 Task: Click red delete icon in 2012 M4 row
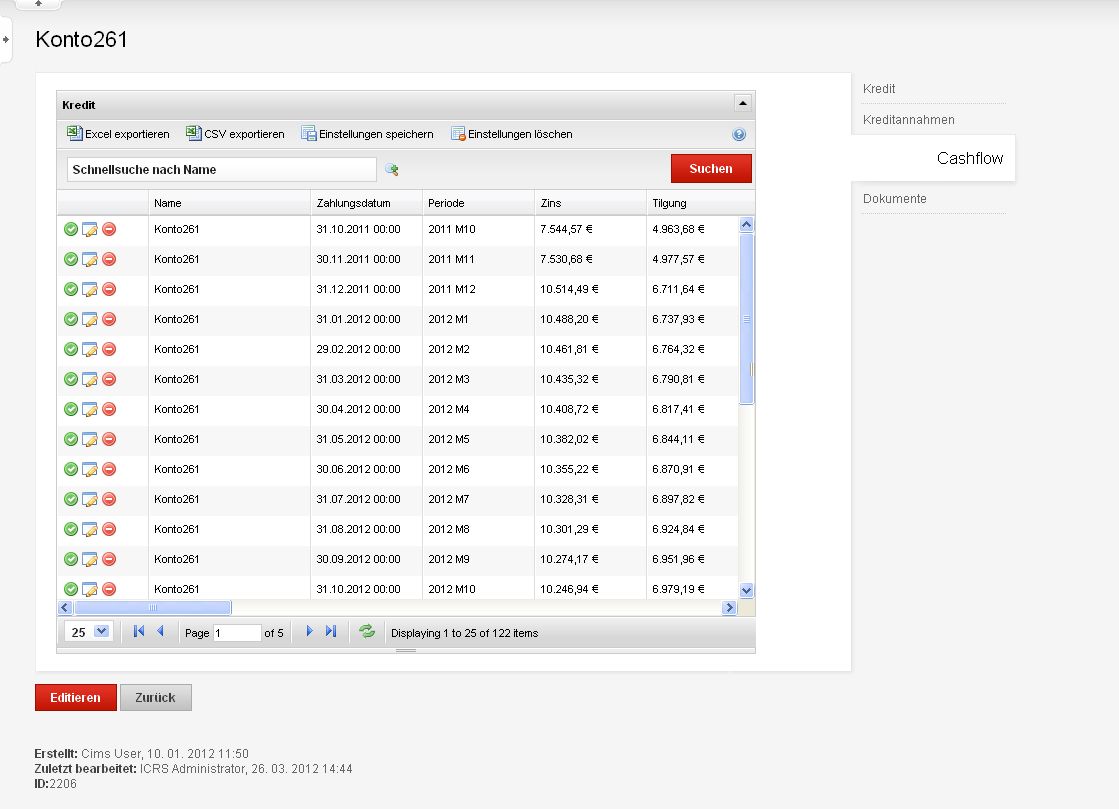pyautogui.click(x=108, y=409)
